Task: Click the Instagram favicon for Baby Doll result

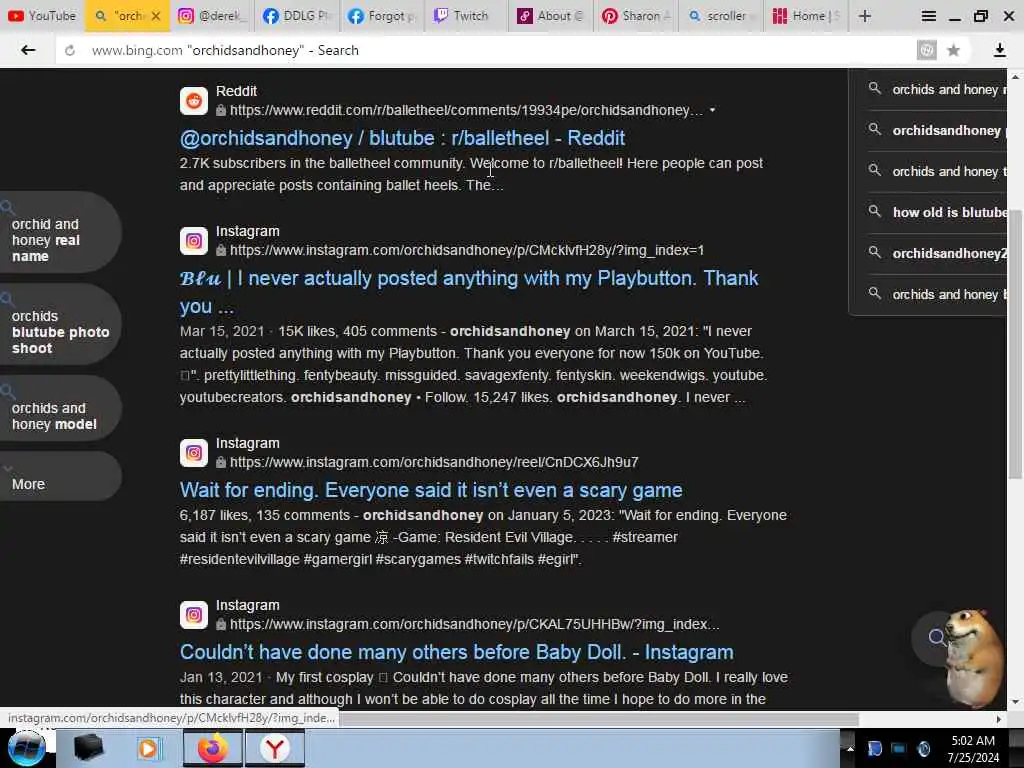Action: click(194, 615)
